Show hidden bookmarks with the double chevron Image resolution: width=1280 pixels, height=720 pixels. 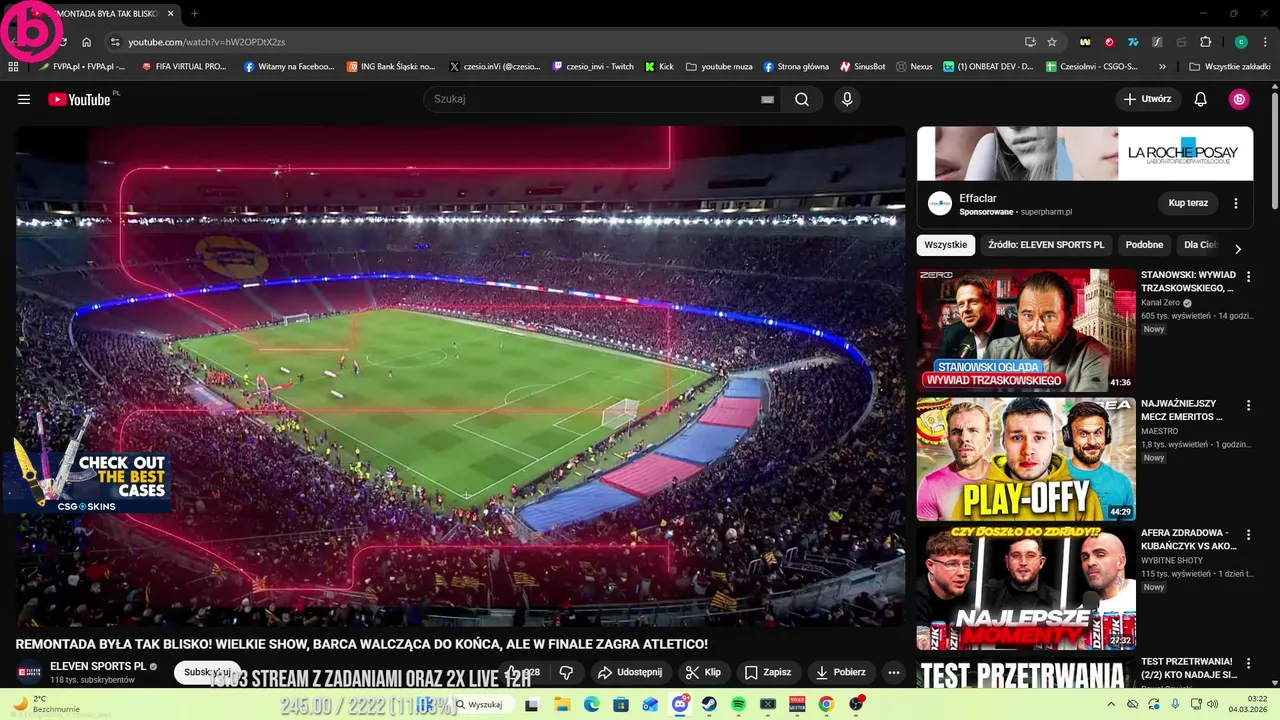click(1162, 66)
